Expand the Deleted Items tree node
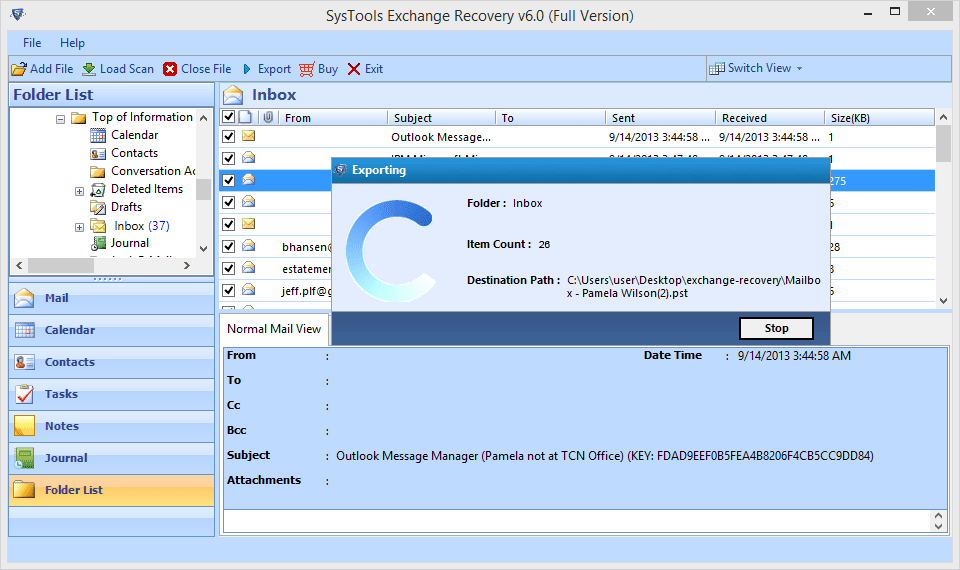This screenshot has height=570, width=960. coord(79,192)
